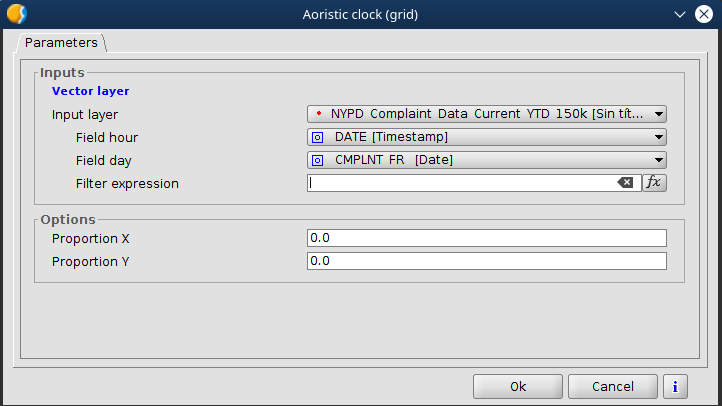Click the CMPLNT FR field type icon
The image size is (722, 406).
(318, 160)
